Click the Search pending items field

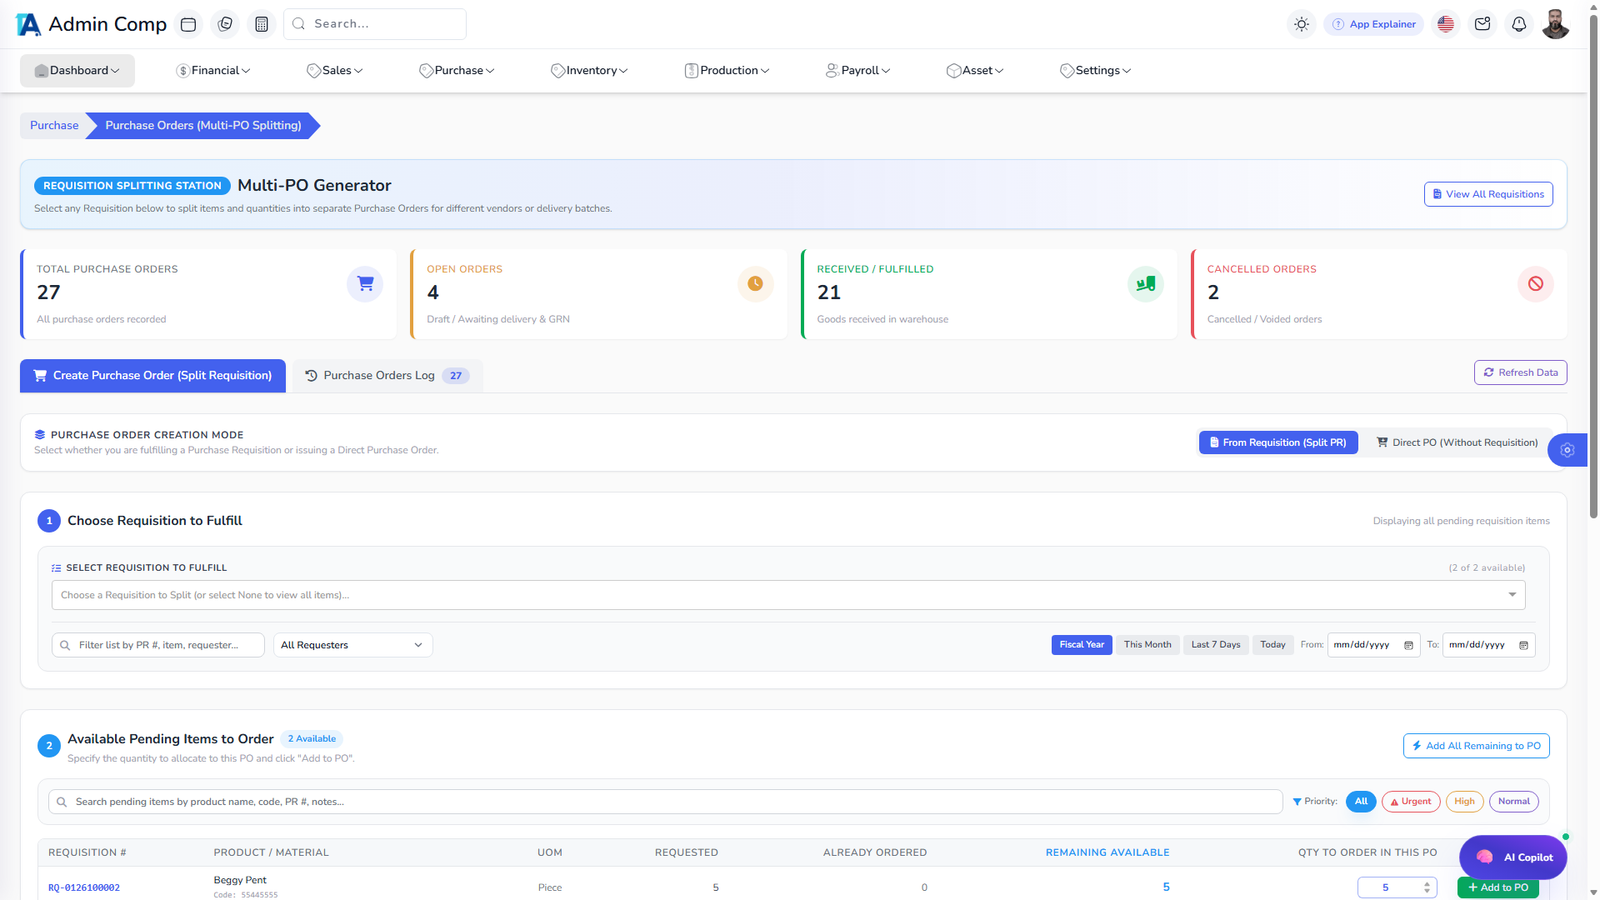[666, 802]
